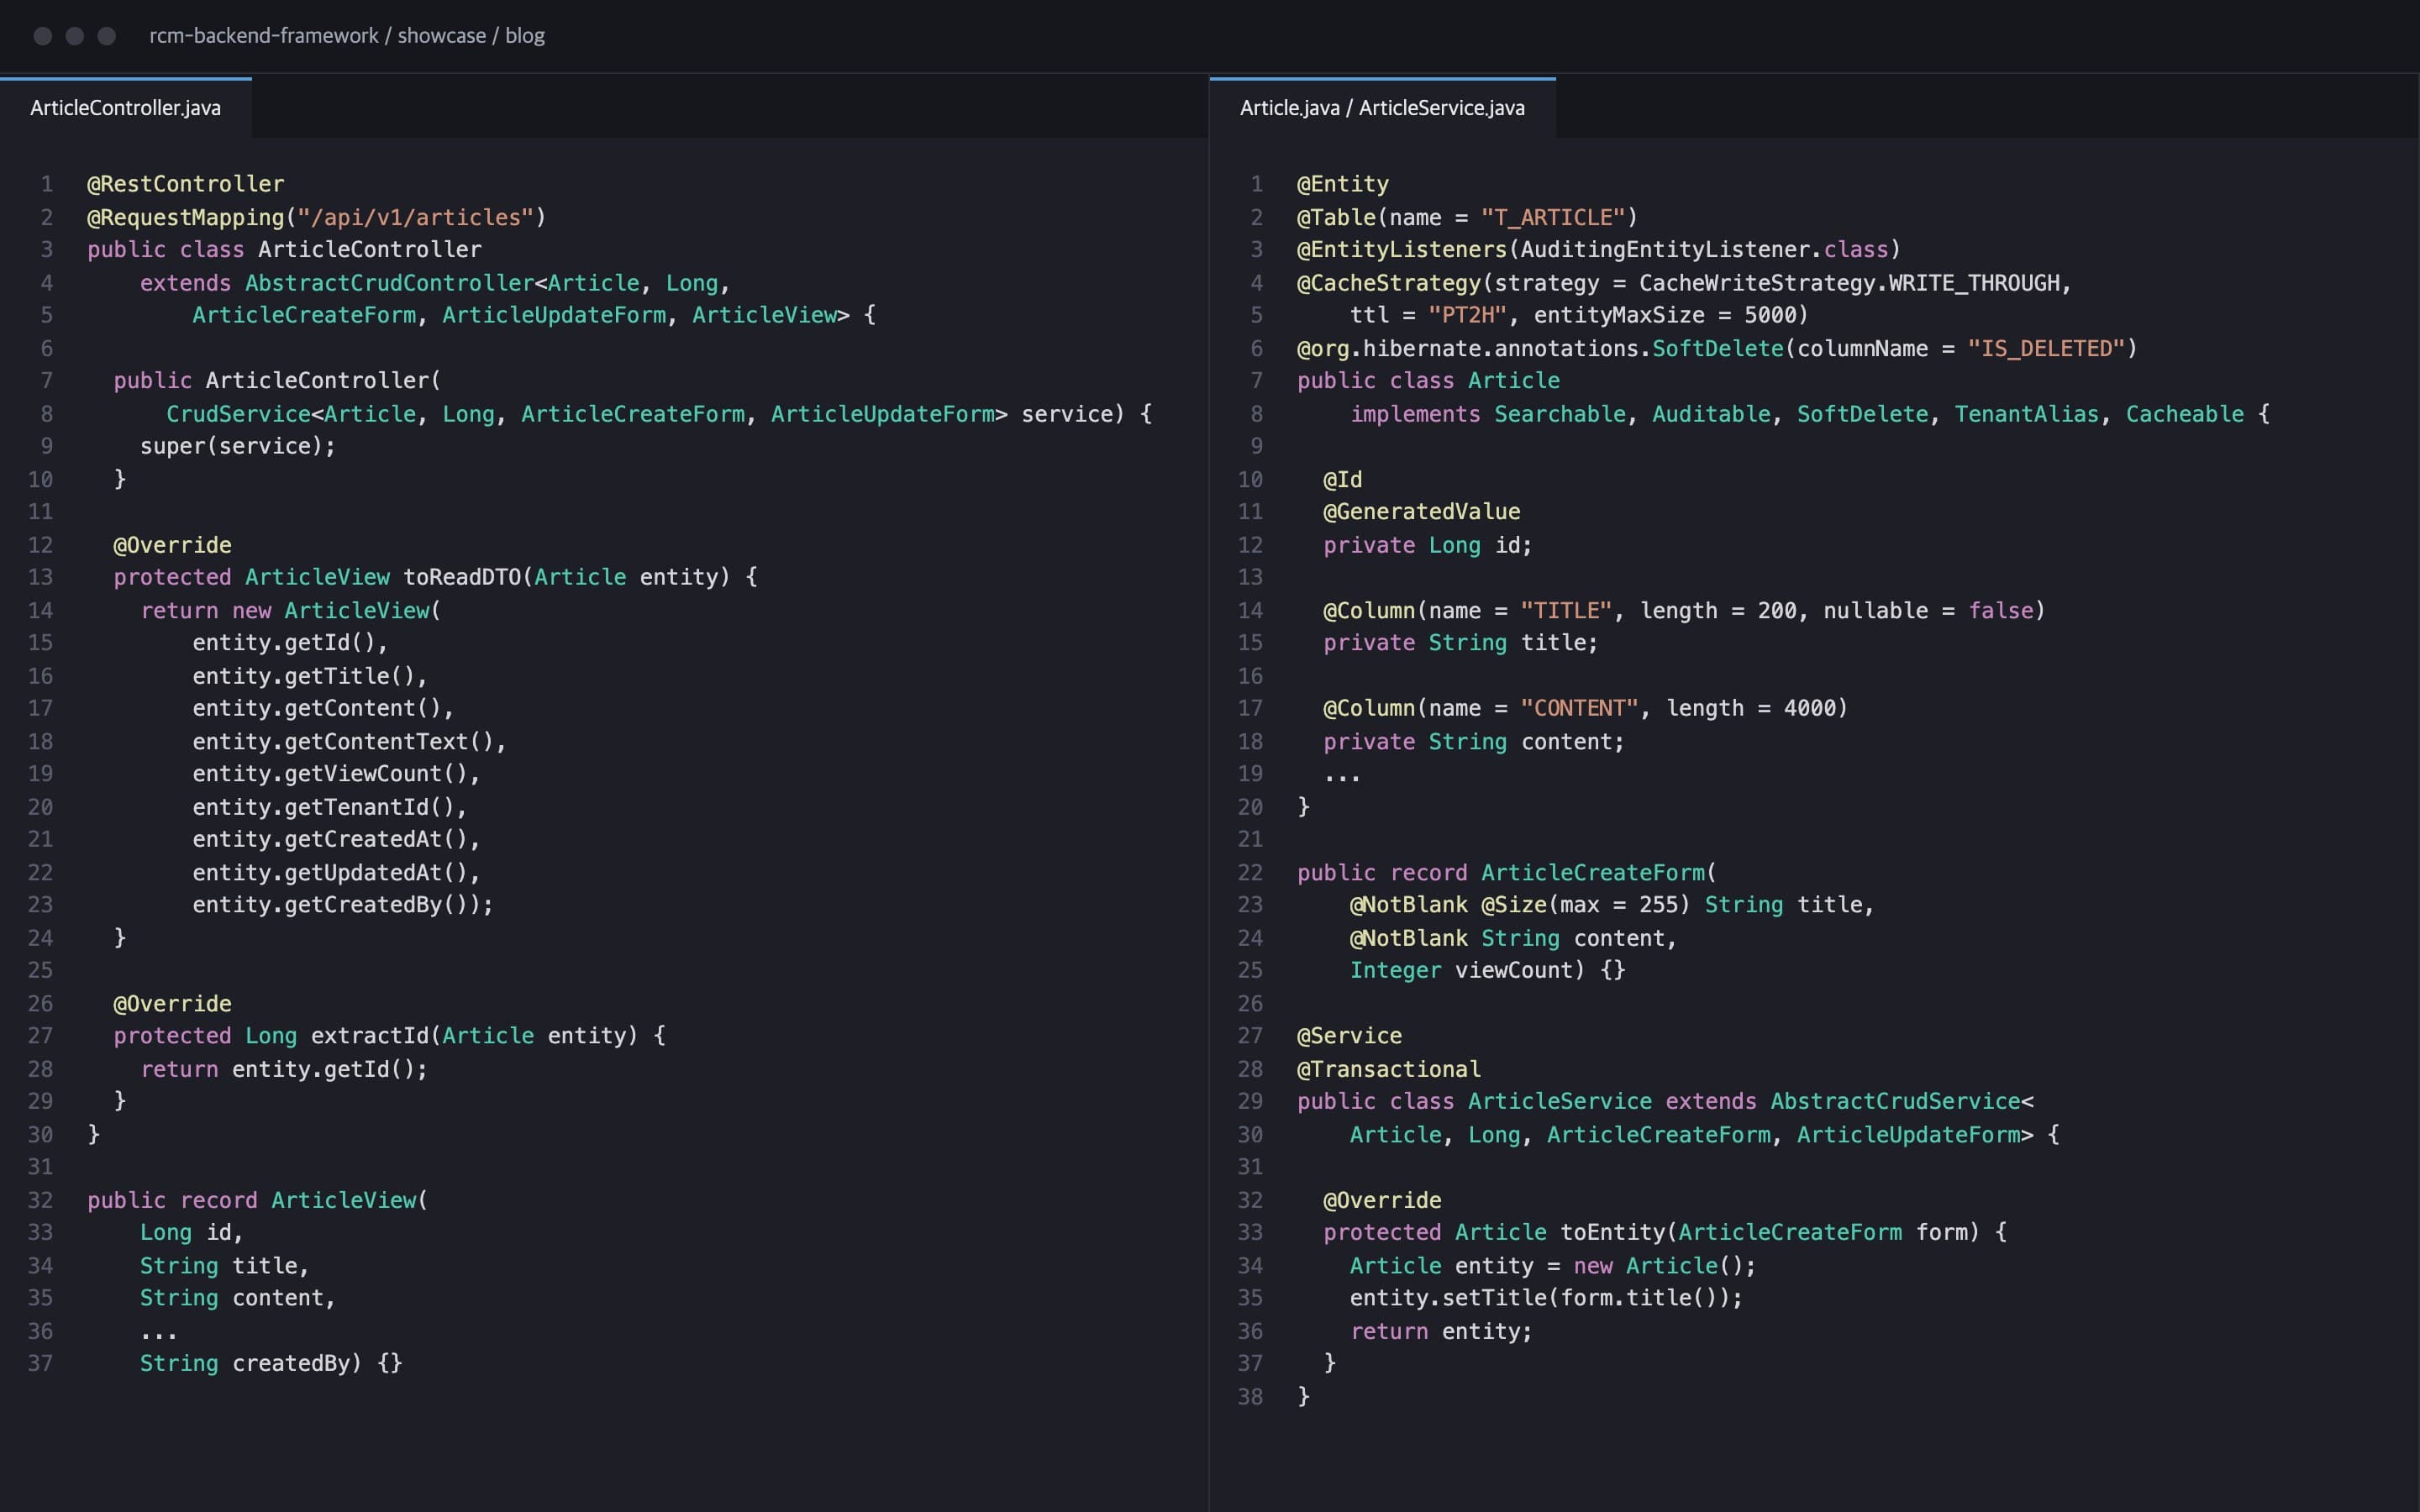Click the entity.getViewCount() line
This screenshot has width=2420, height=1512.
click(337, 774)
